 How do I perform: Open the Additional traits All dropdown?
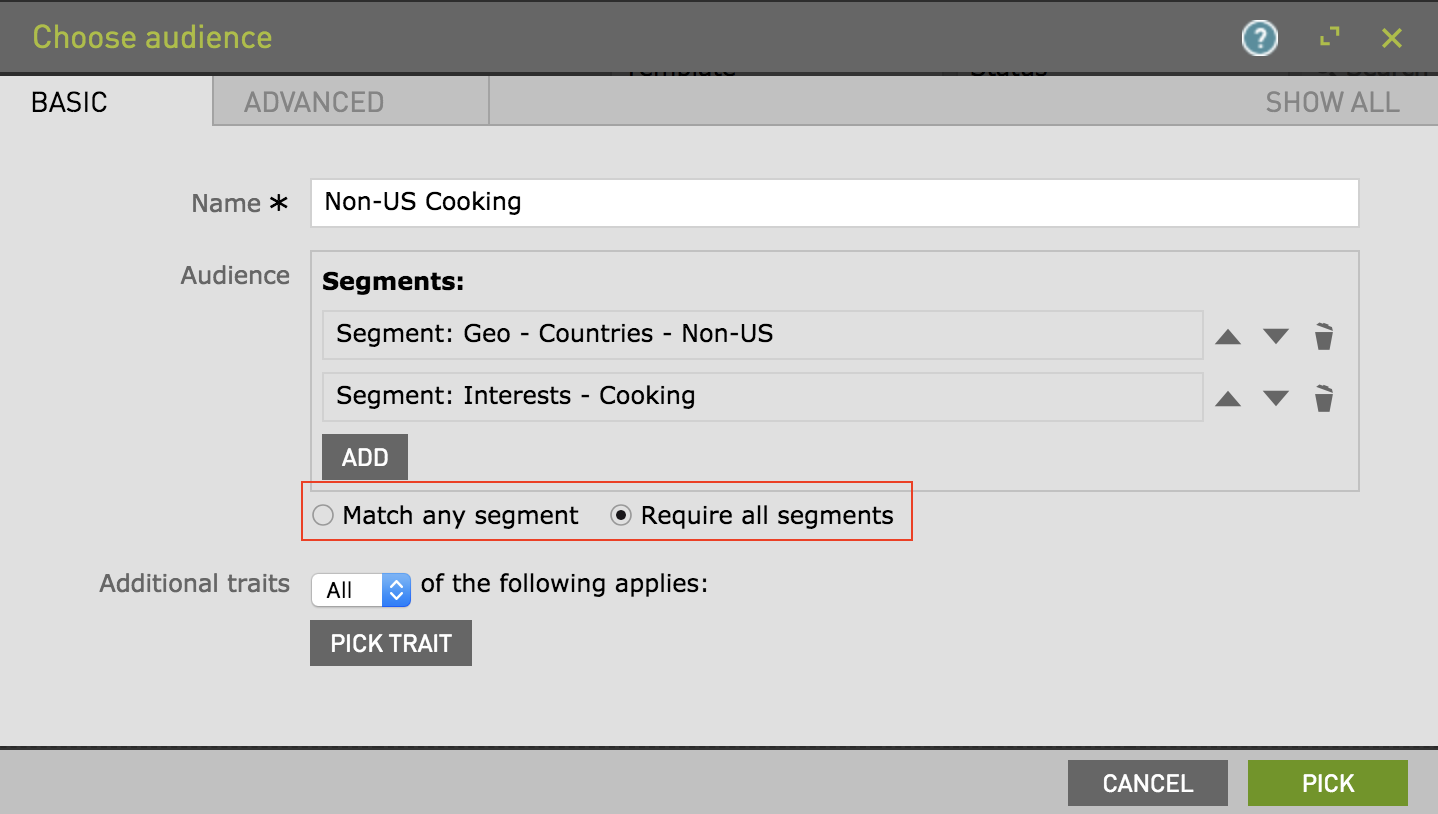pyautogui.click(x=361, y=590)
